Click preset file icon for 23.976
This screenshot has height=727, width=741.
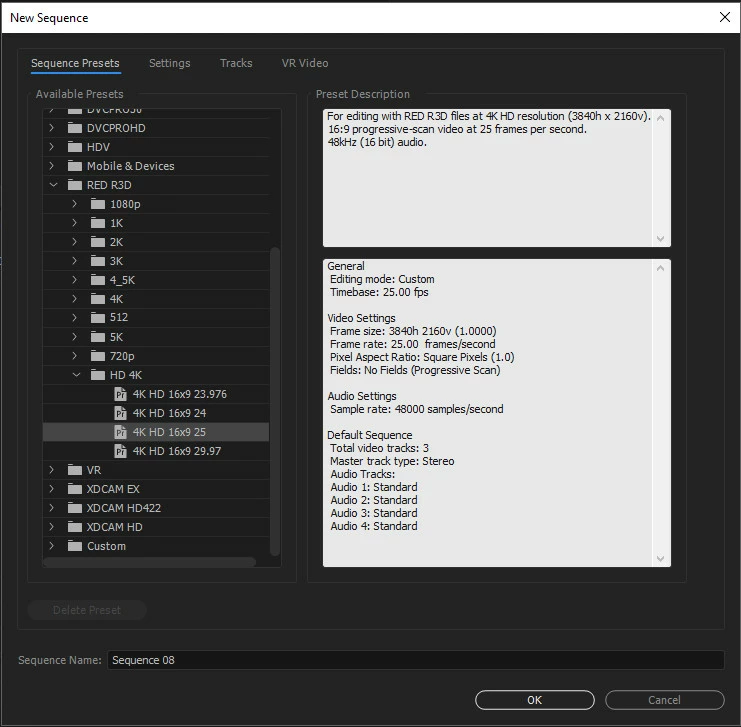[121, 394]
